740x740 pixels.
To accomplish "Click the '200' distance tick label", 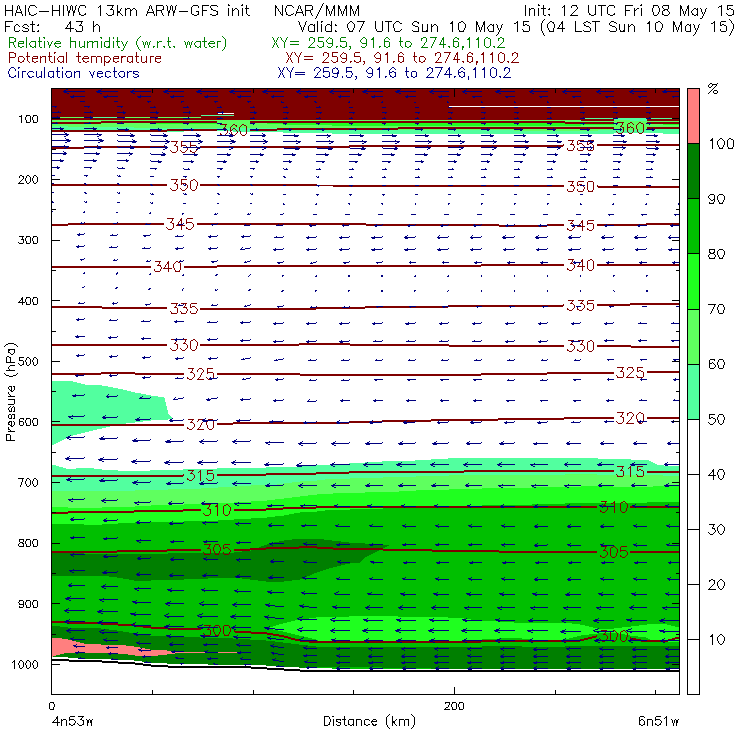I will pyautogui.click(x=454, y=706).
